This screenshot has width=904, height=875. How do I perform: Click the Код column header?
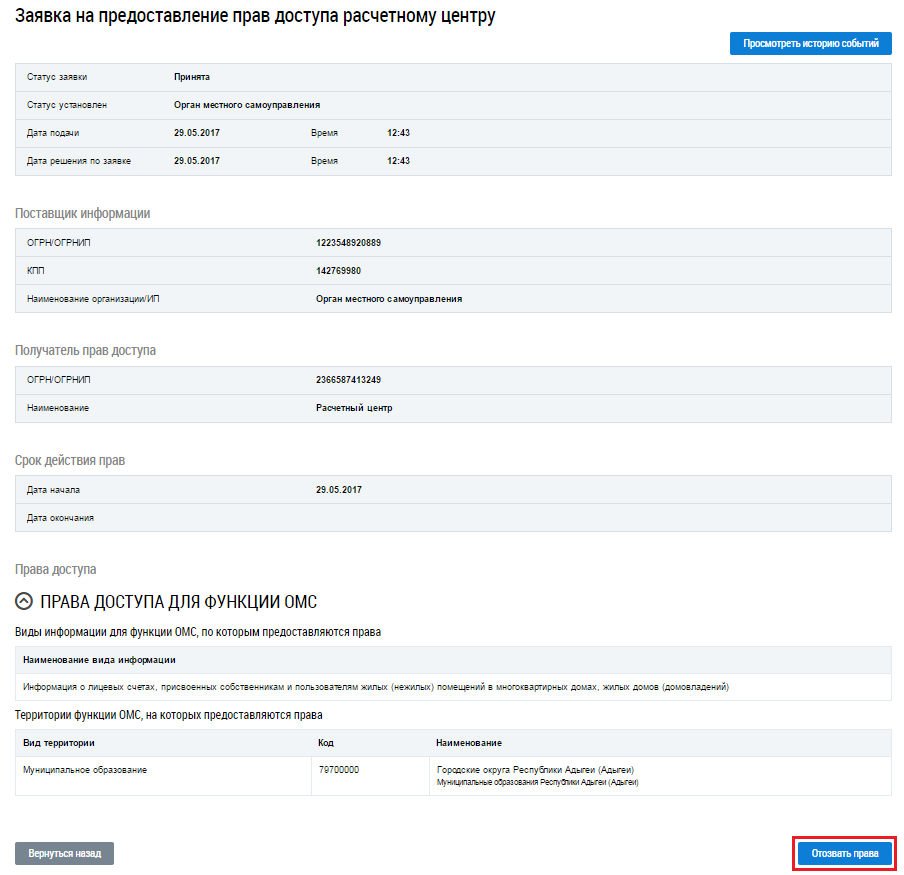[326, 743]
